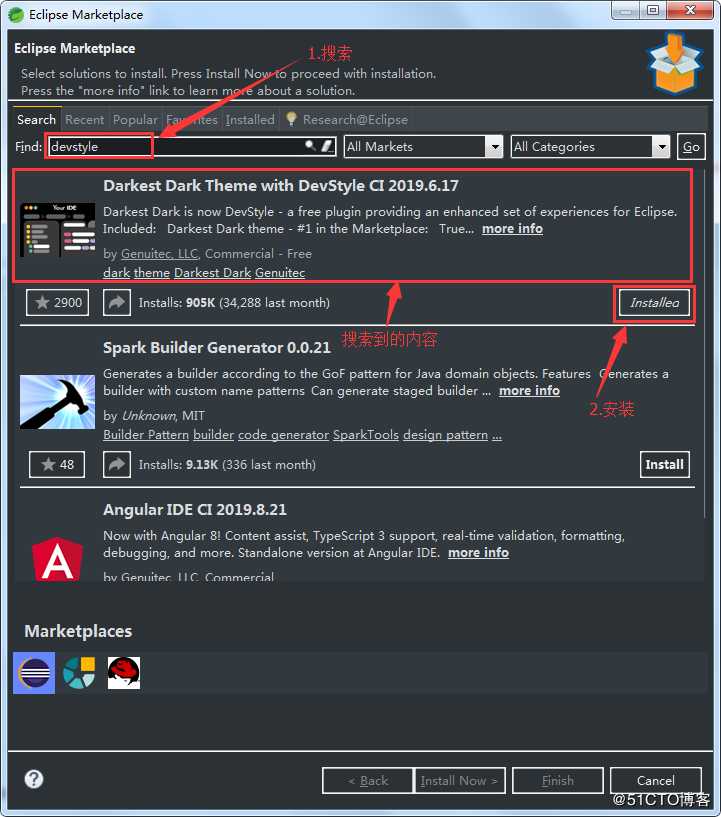Screen dimensions: 721x817
Task: Open more info for Angular IDE
Action: coord(478,553)
